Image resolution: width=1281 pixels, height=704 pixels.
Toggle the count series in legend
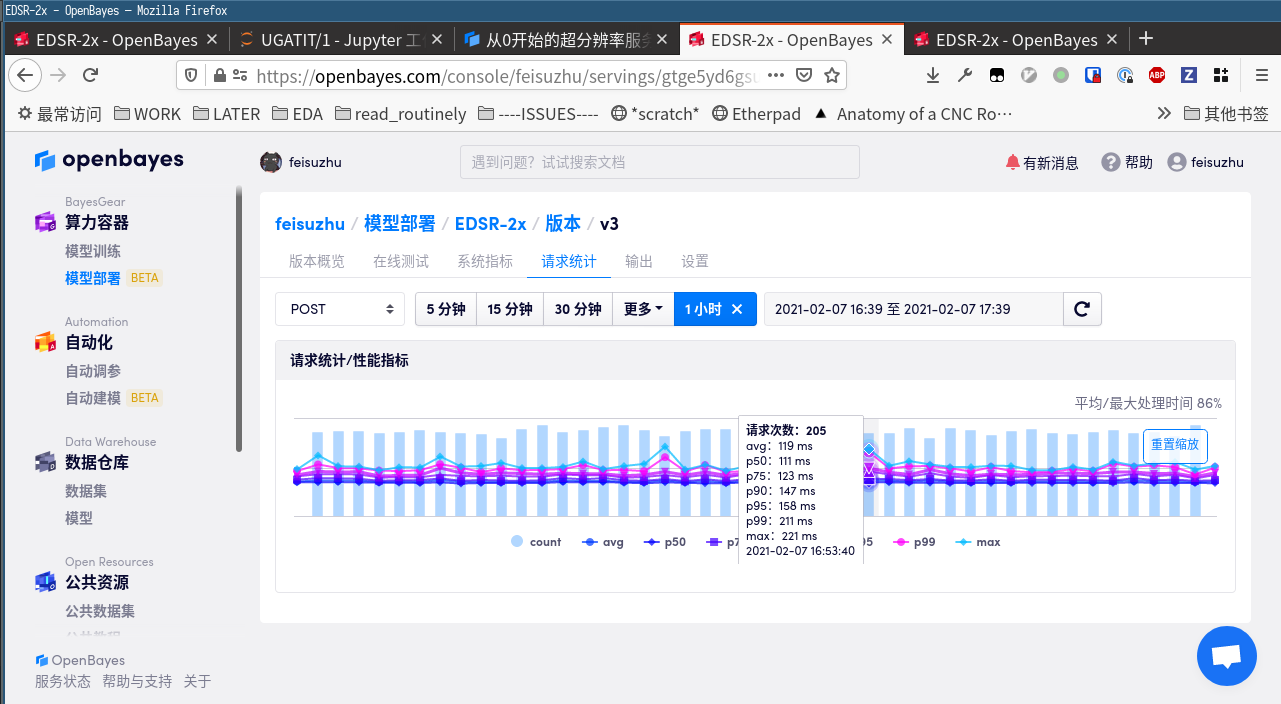coord(536,542)
